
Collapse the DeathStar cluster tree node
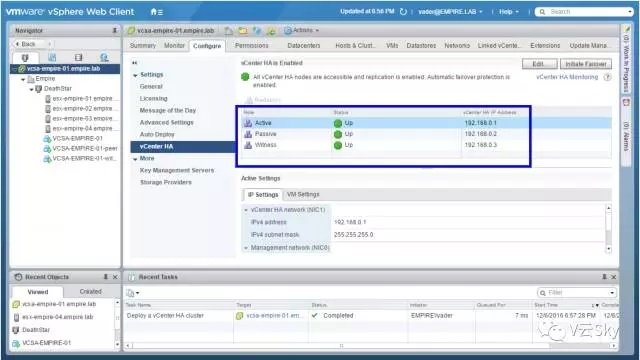click(x=31, y=89)
